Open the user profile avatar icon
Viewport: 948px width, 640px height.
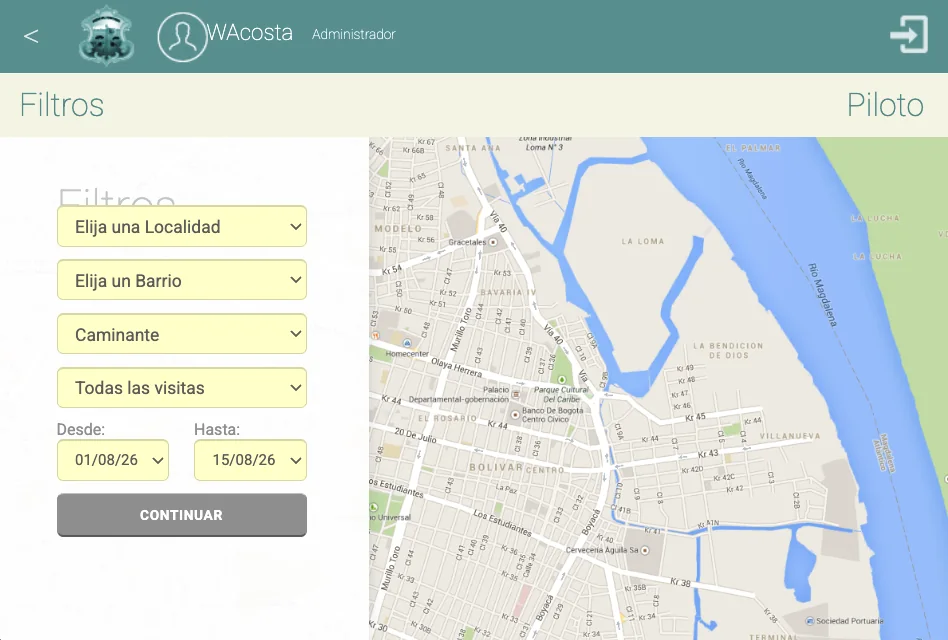click(x=182, y=37)
